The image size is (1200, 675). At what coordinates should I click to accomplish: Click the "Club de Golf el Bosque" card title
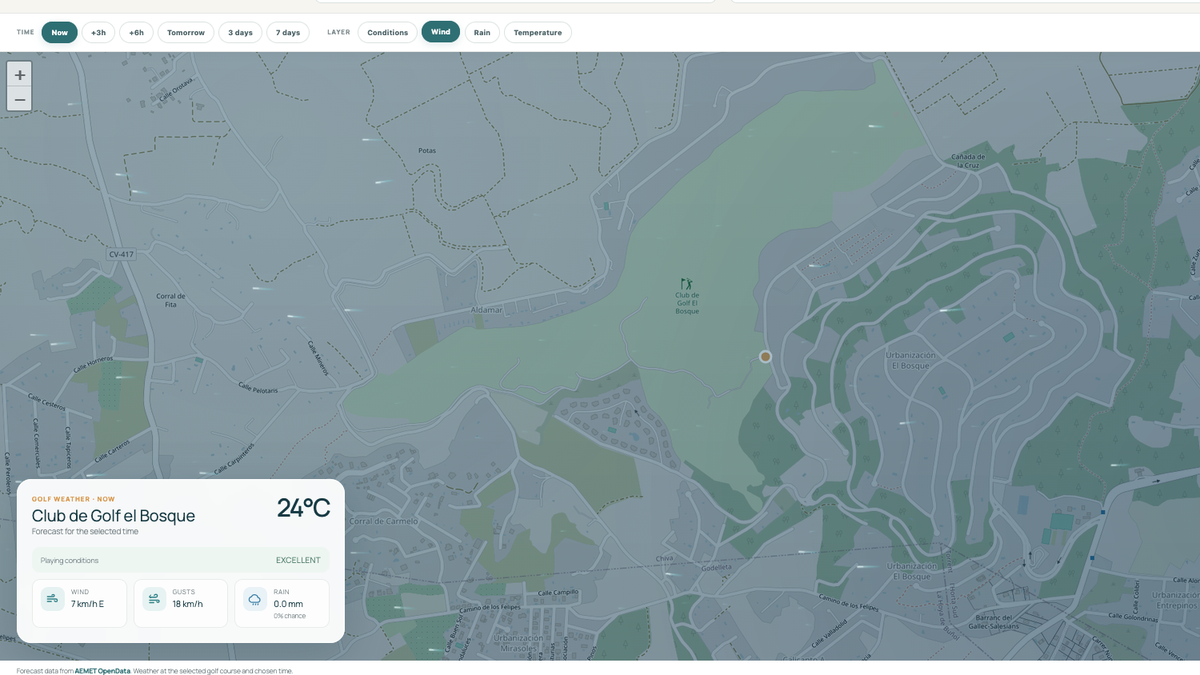coord(113,516)
